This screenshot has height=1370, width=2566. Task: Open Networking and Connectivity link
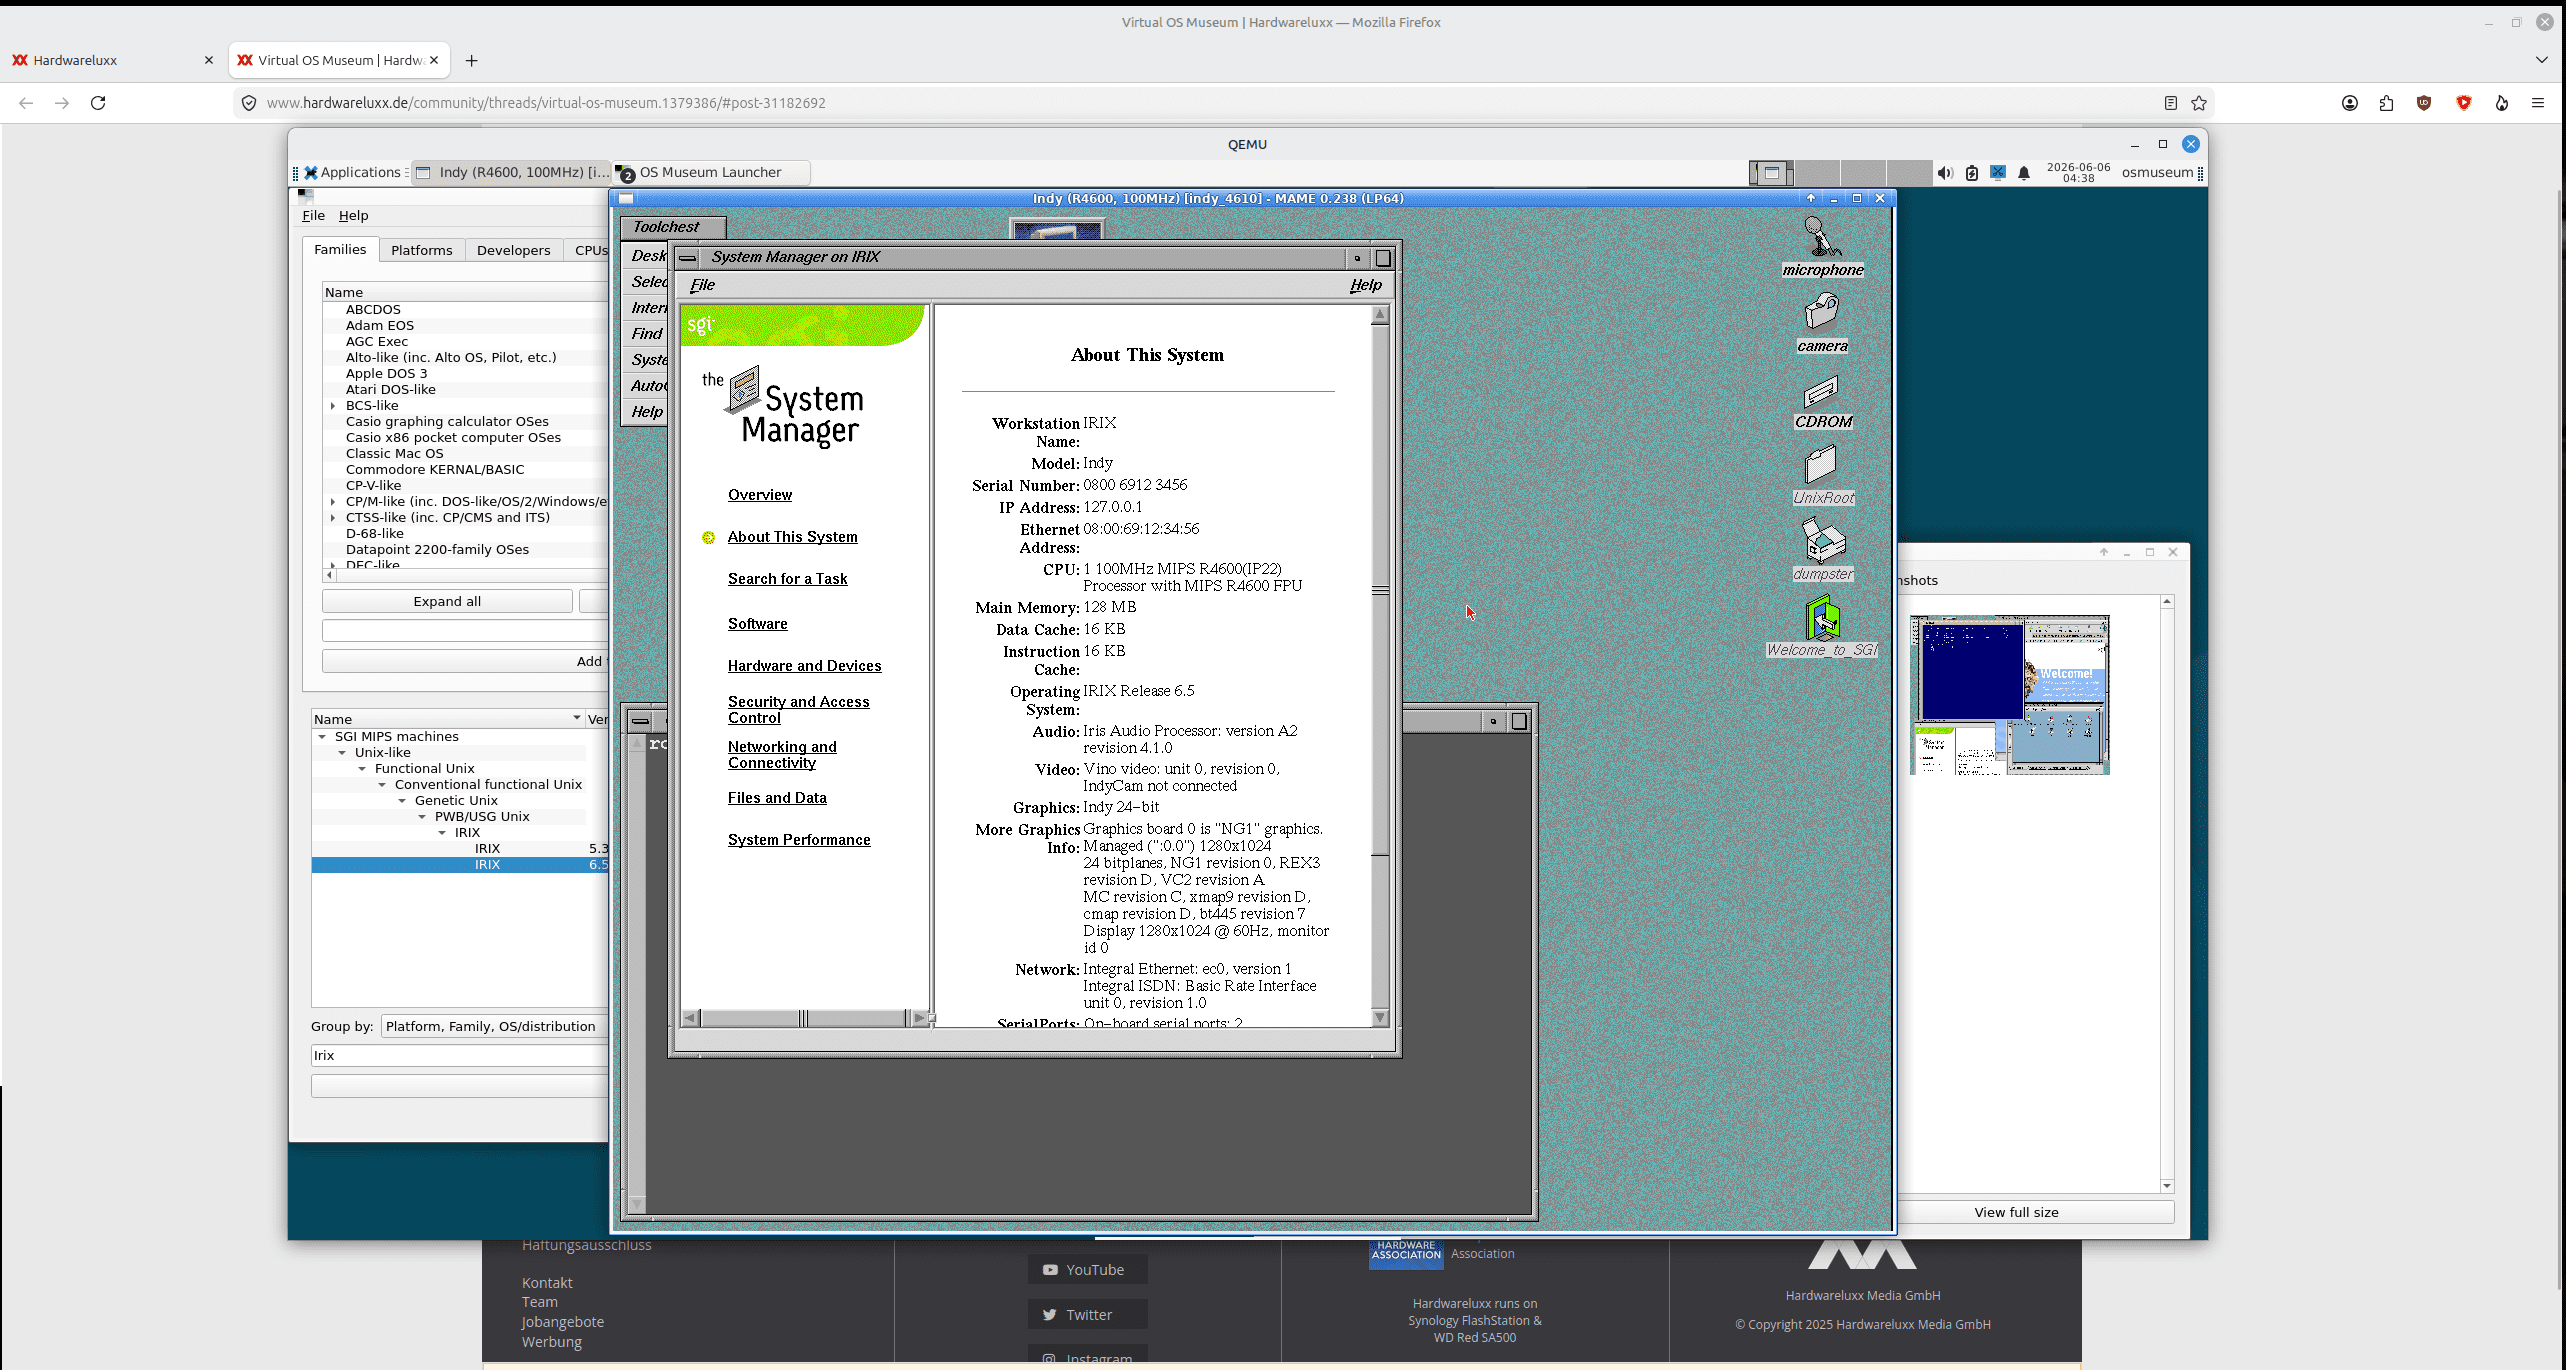coord(782,755)
